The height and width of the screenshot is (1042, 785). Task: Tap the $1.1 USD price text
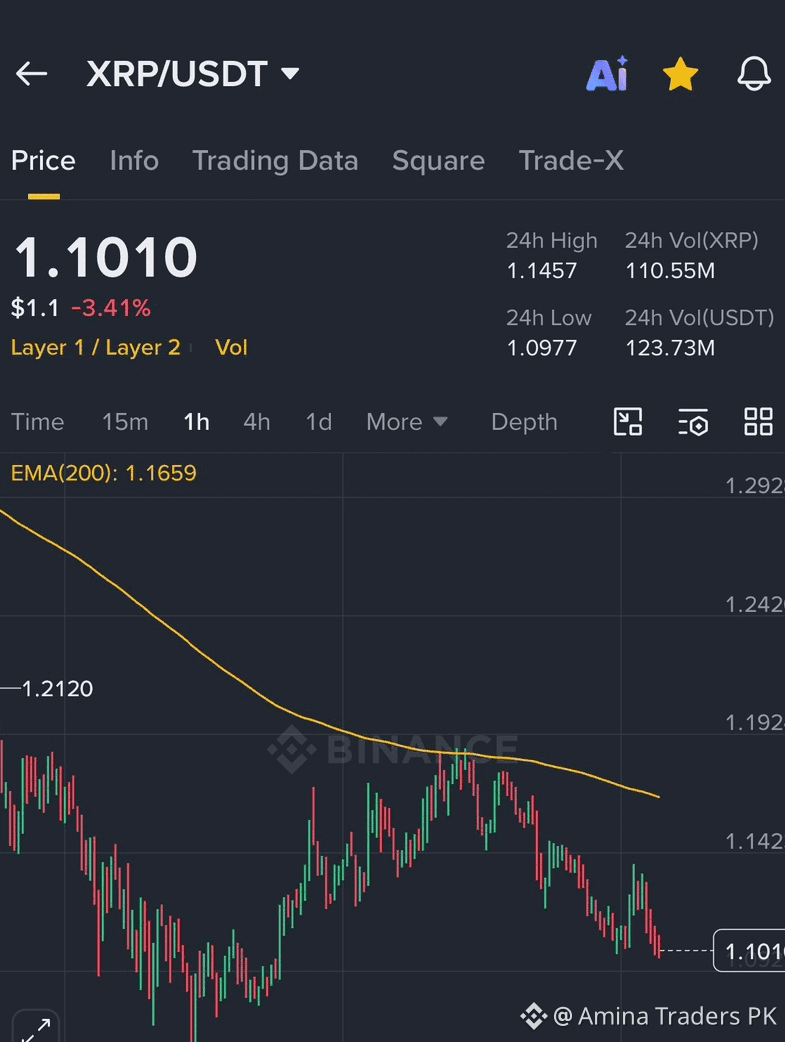35,308
